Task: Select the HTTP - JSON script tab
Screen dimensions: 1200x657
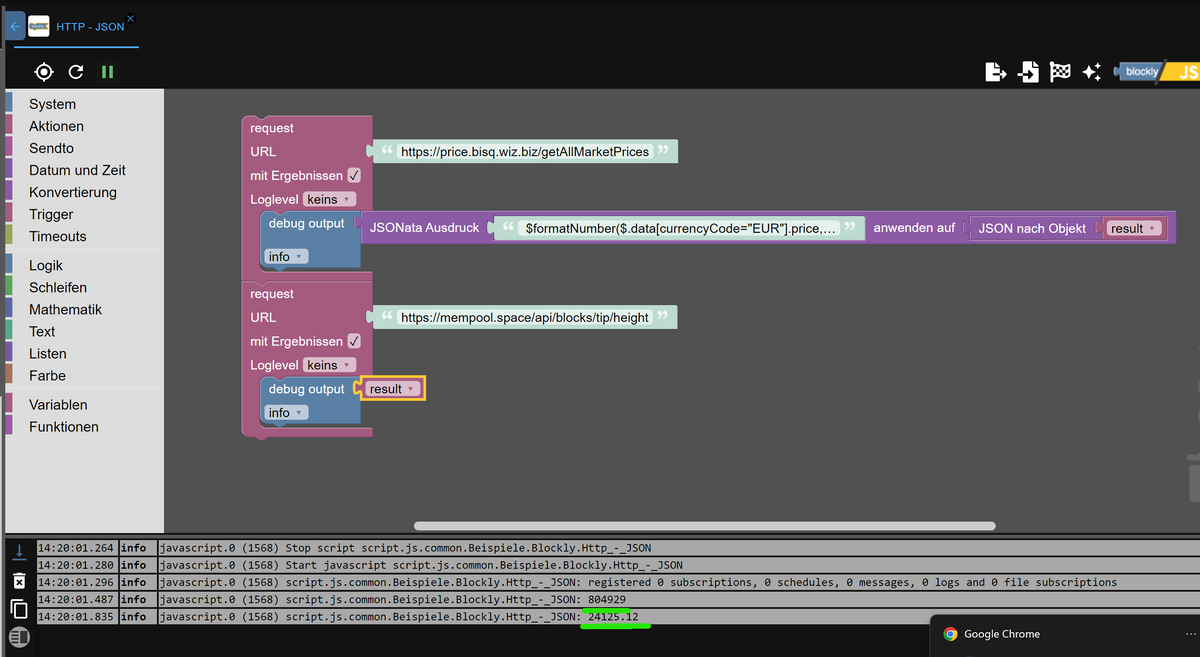Action: [90, 27]
